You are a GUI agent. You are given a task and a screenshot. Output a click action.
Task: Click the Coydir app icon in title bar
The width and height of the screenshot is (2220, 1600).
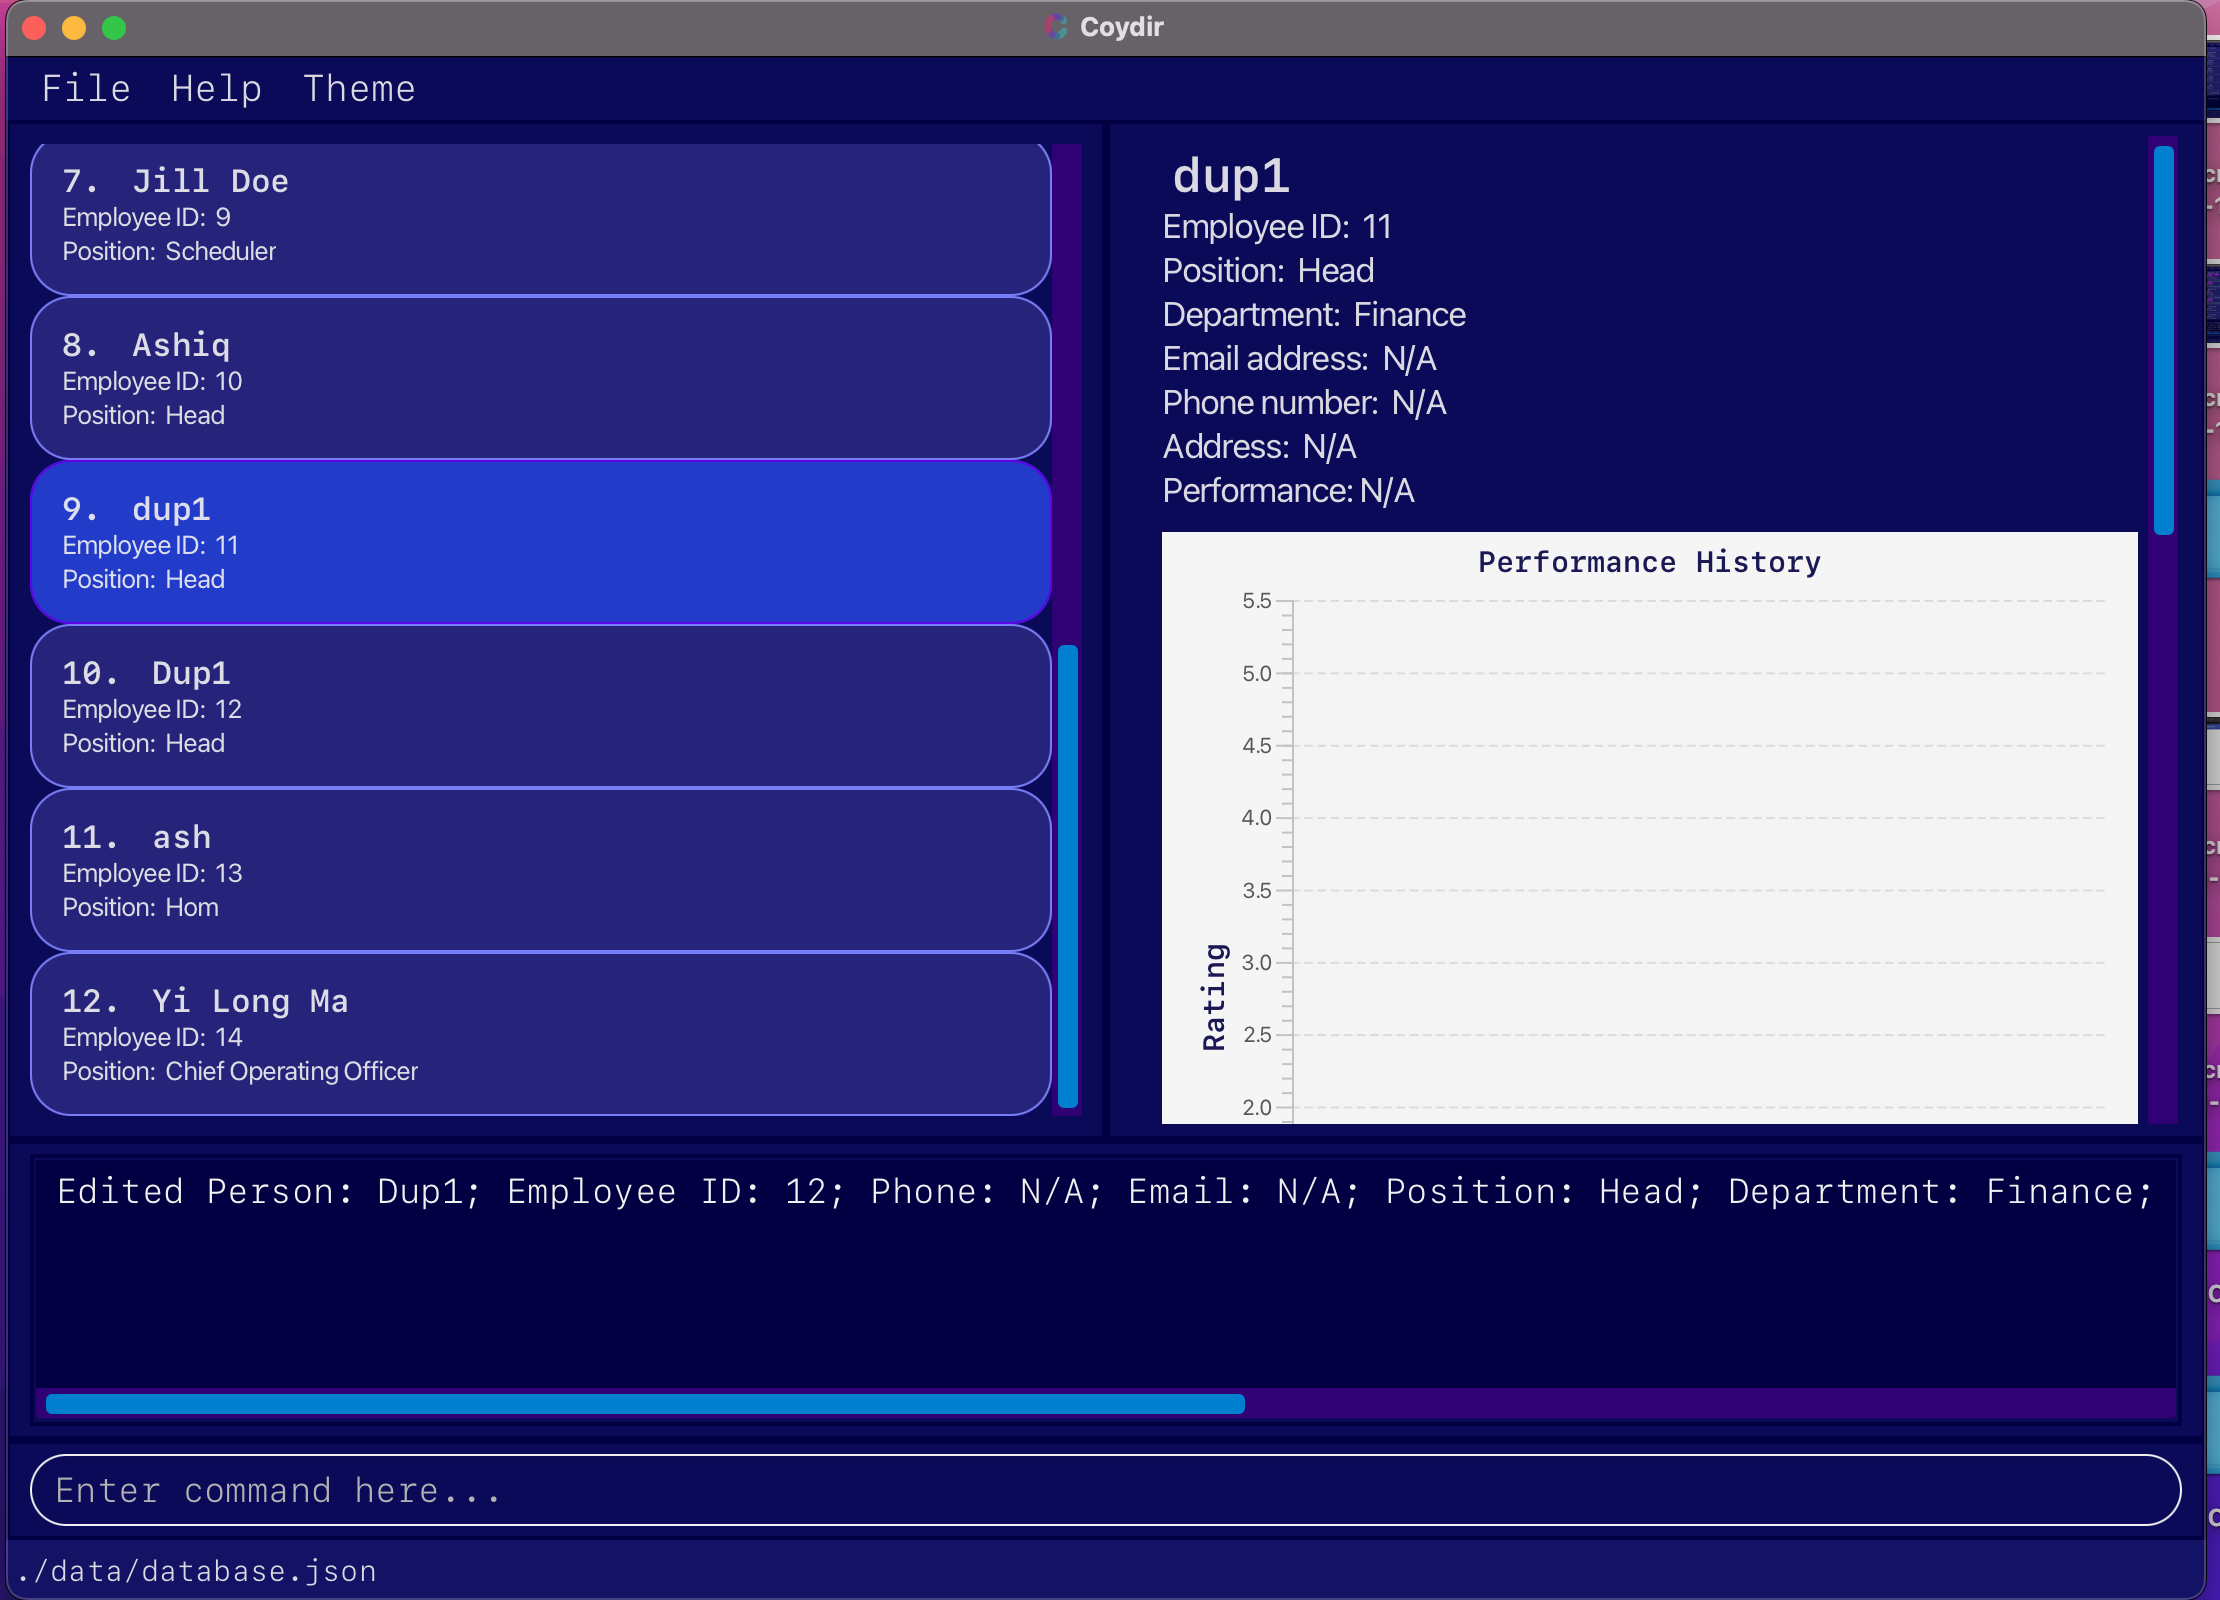[x=1056, y=27]
